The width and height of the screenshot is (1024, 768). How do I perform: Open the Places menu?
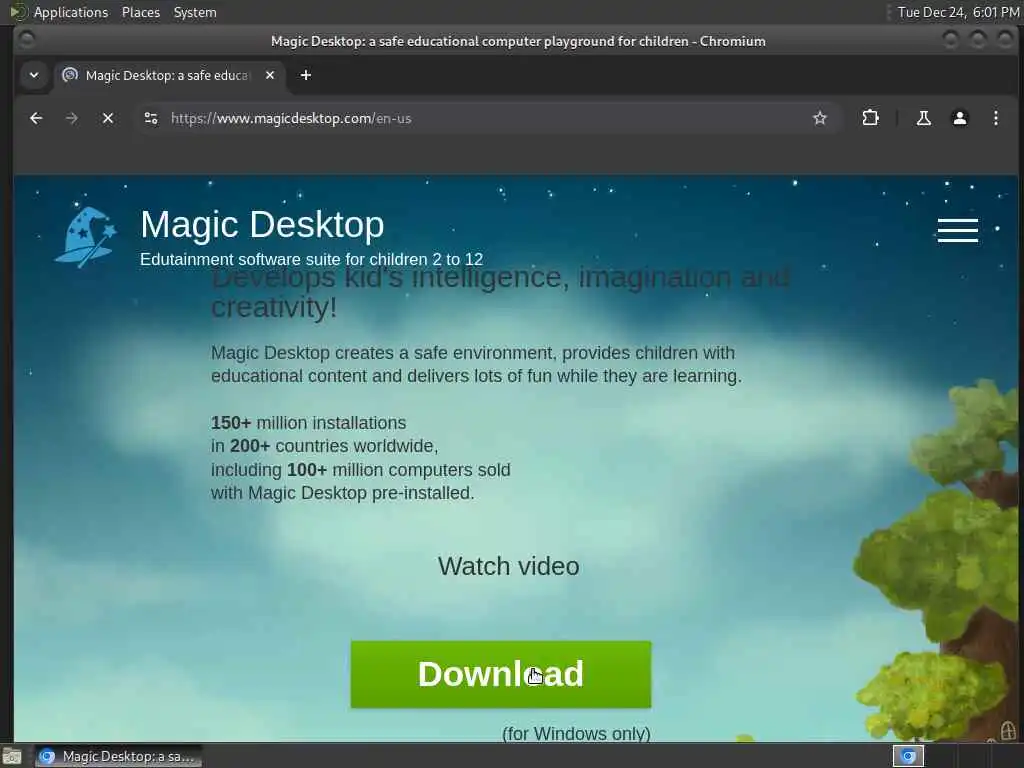(x=140, y=12)
